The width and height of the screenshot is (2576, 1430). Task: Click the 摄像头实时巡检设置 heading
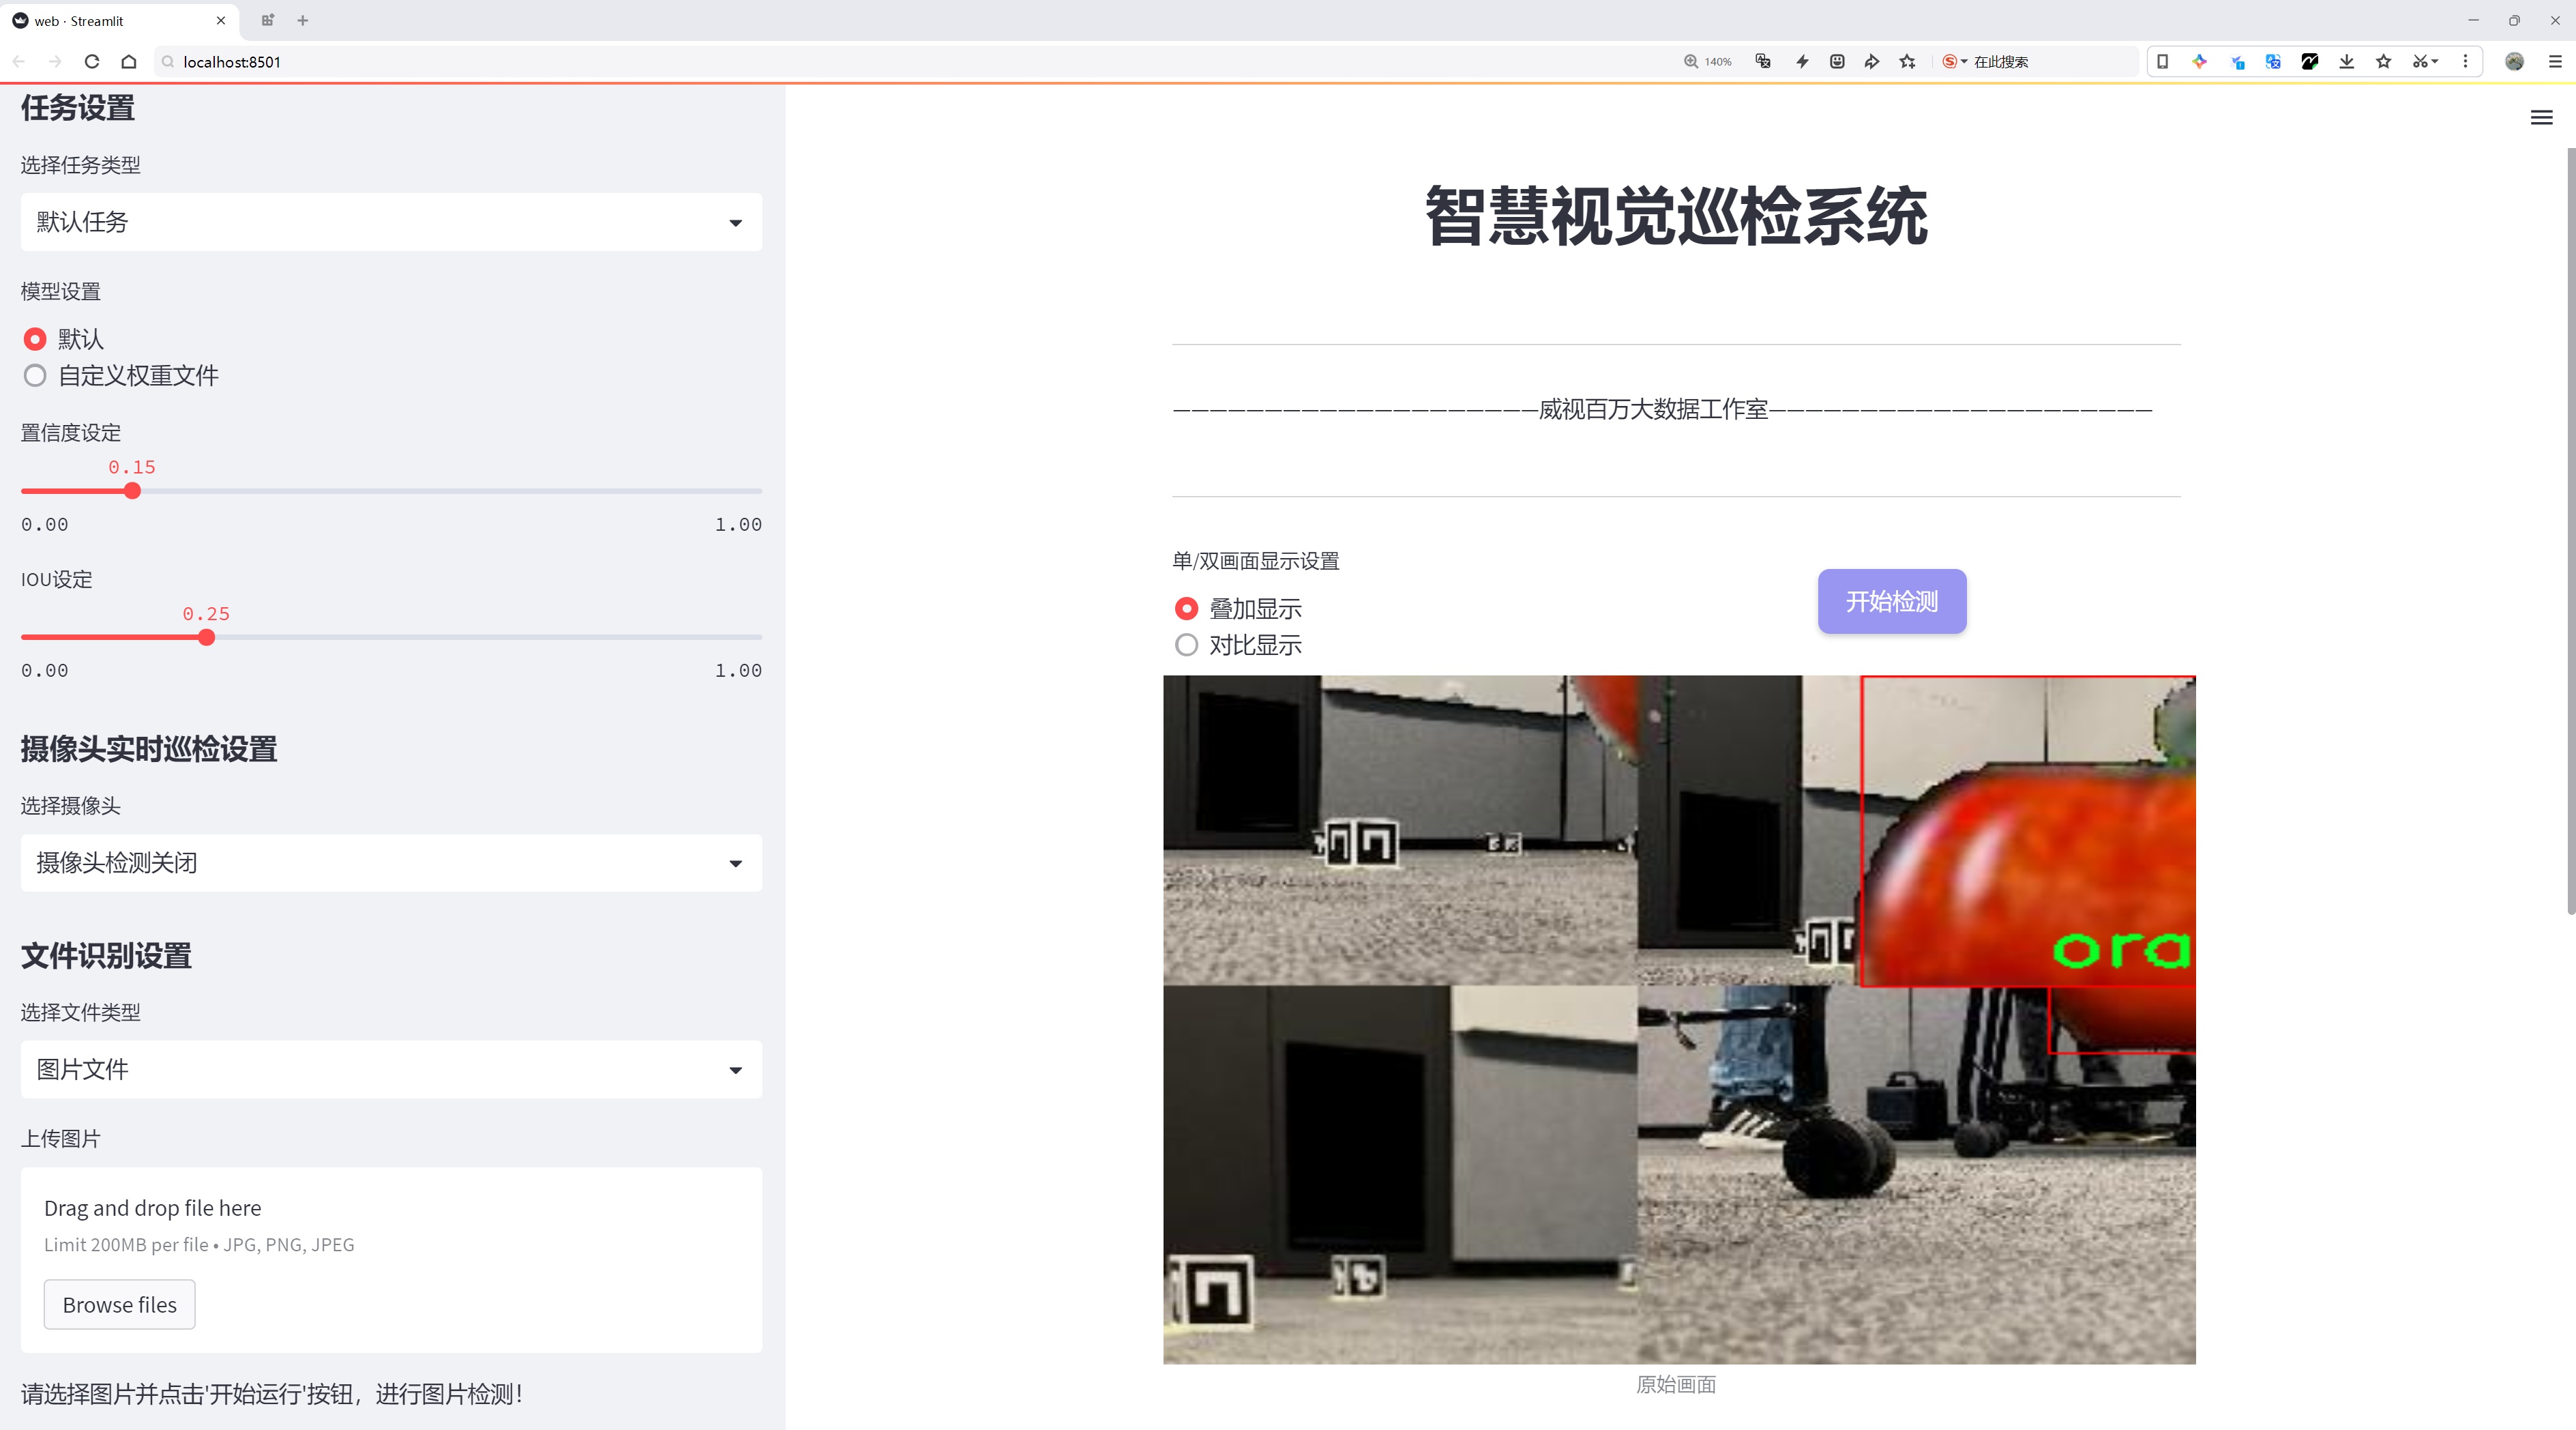(149, 749)
